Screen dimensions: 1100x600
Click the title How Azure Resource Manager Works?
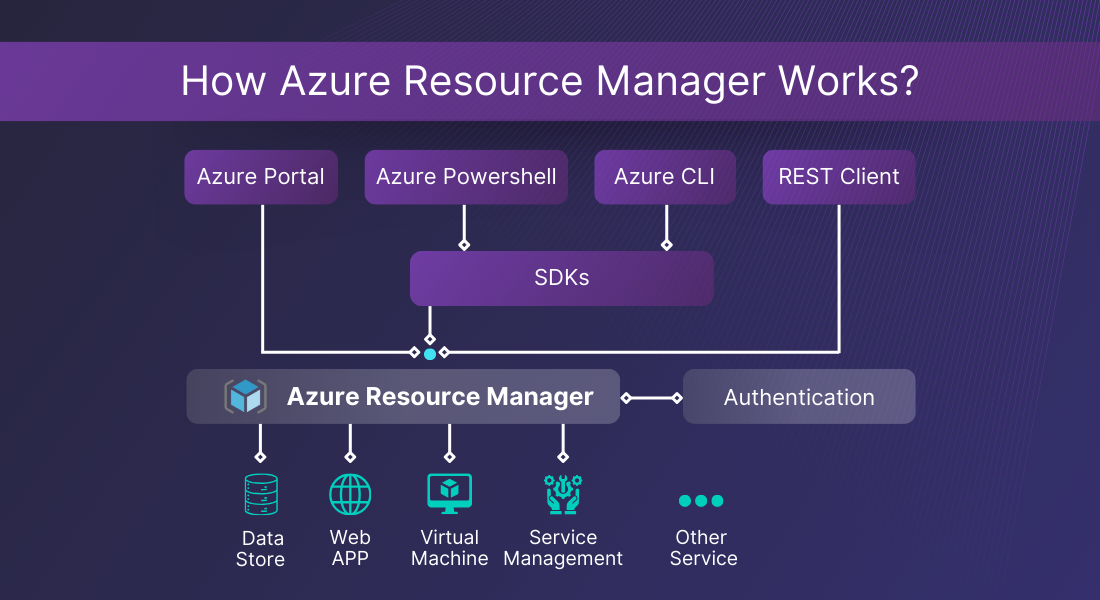click(x=550, y=81)
